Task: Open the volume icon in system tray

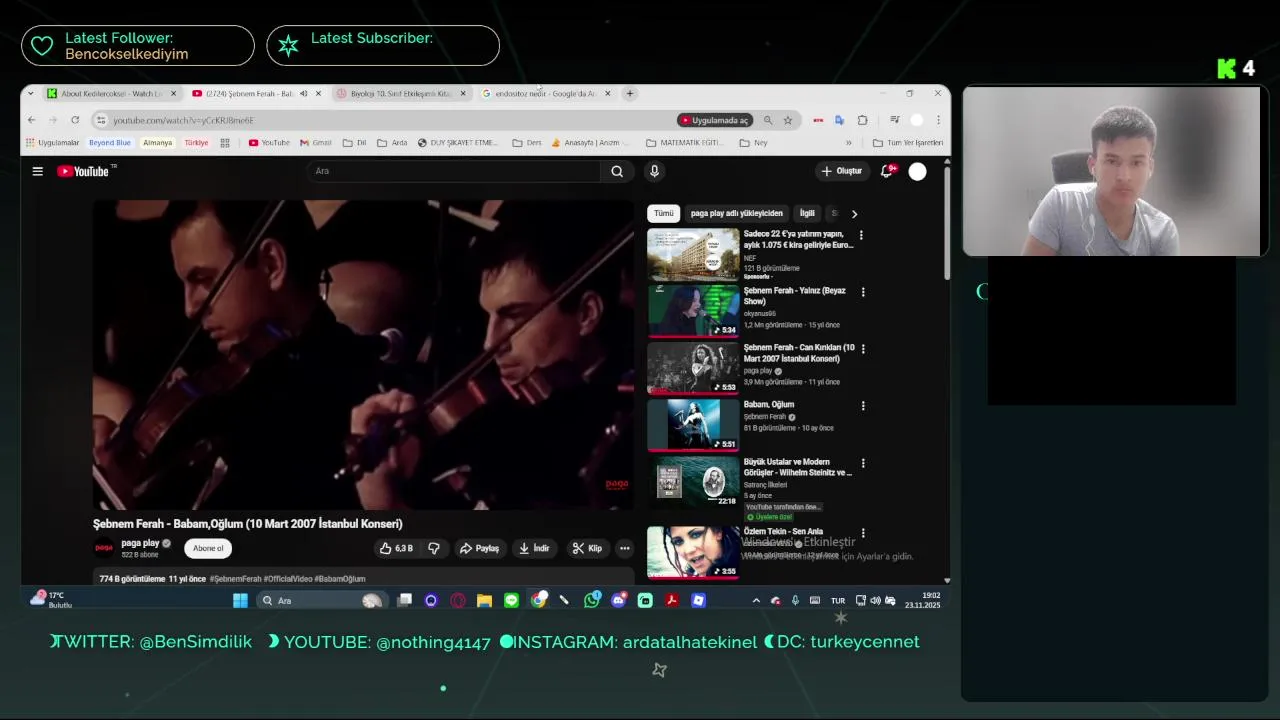Action: [x=875, y=600]
